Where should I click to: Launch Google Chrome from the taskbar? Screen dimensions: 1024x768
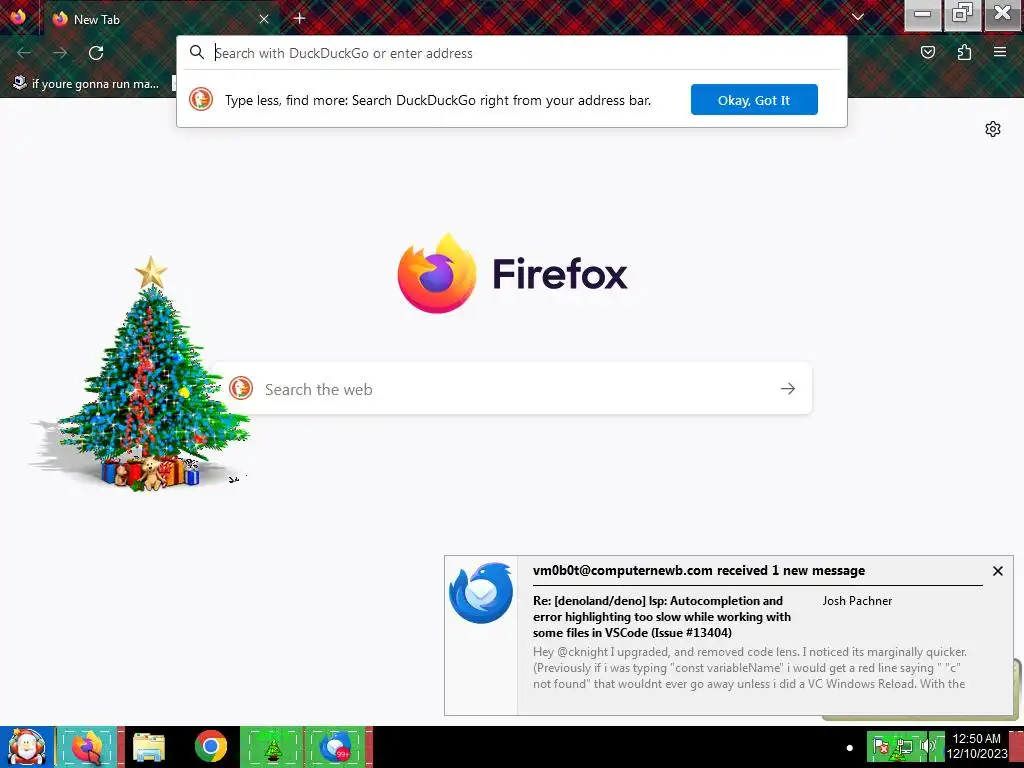(210, 747)
